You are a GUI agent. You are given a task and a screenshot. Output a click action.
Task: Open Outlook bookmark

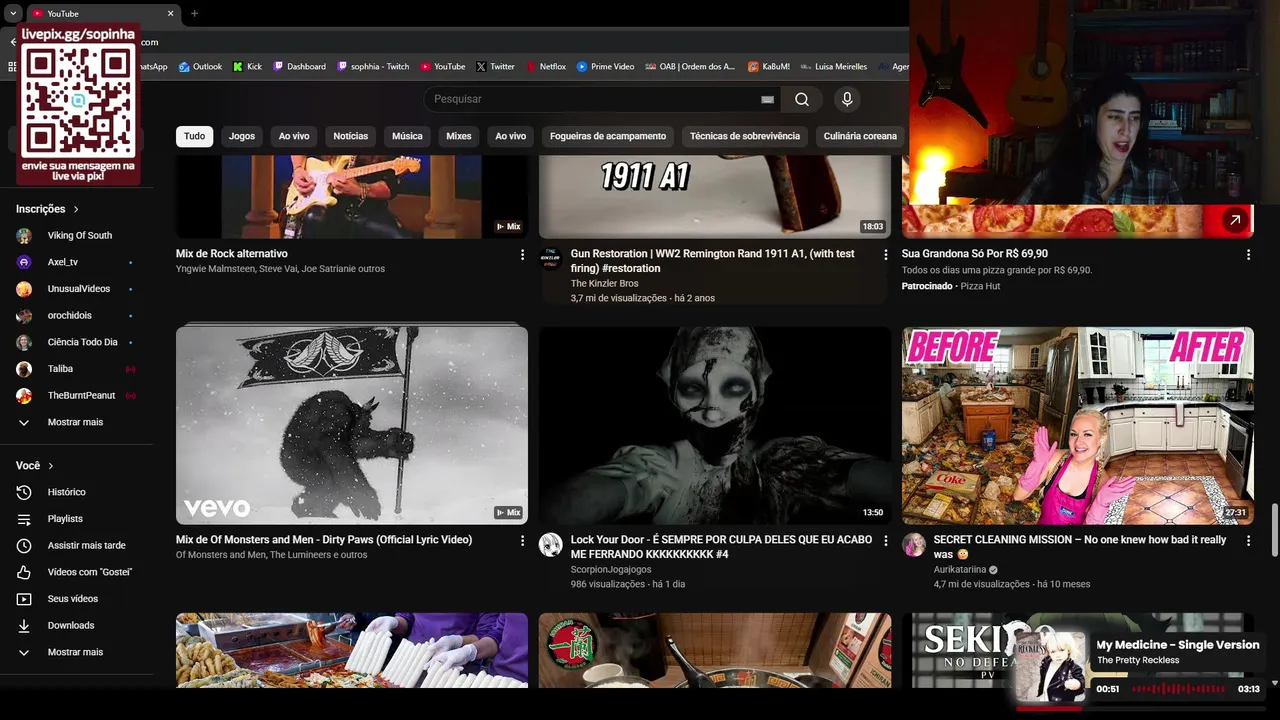tap(200, 67)
